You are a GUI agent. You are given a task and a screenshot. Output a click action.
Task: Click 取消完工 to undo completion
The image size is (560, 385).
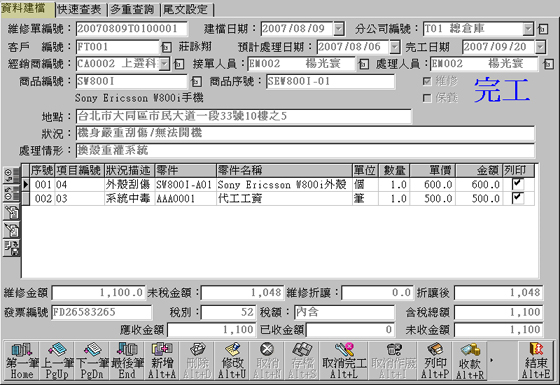pyautogui.click(x=344, y=361)
